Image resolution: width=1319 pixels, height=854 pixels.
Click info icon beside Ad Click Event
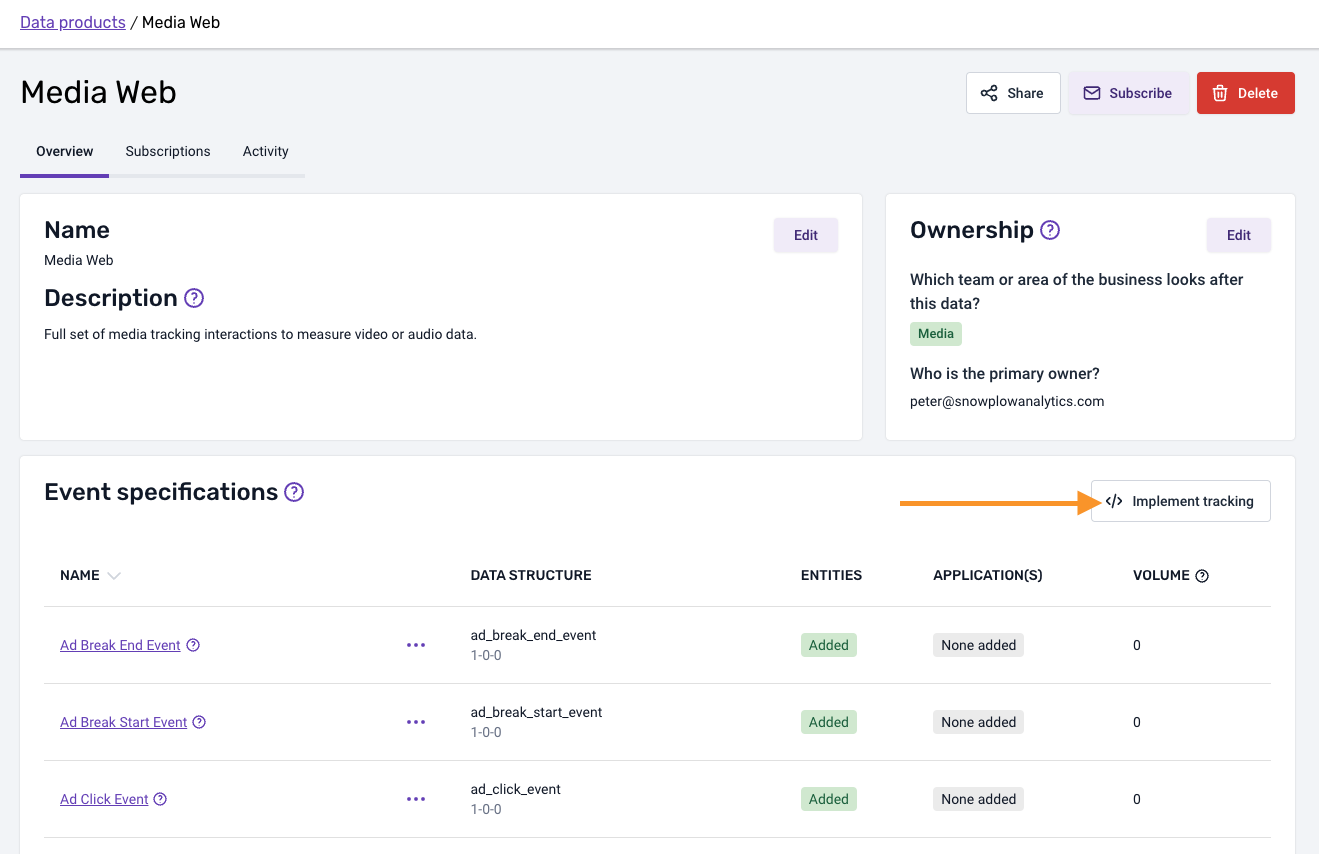point(160,799)
